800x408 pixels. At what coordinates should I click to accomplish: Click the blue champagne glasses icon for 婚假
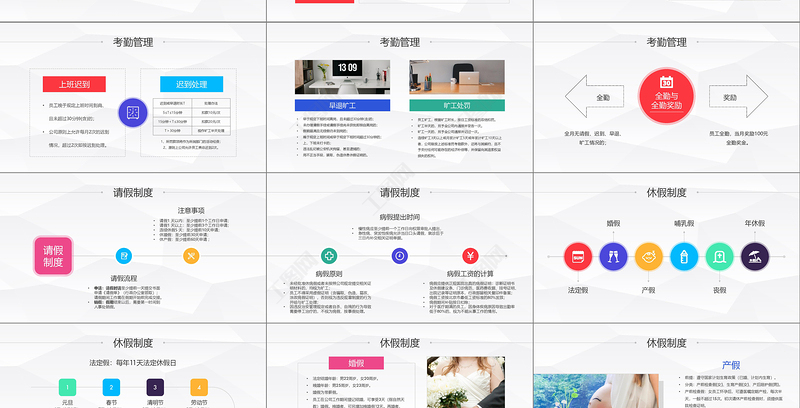click(x=613, y=258)
